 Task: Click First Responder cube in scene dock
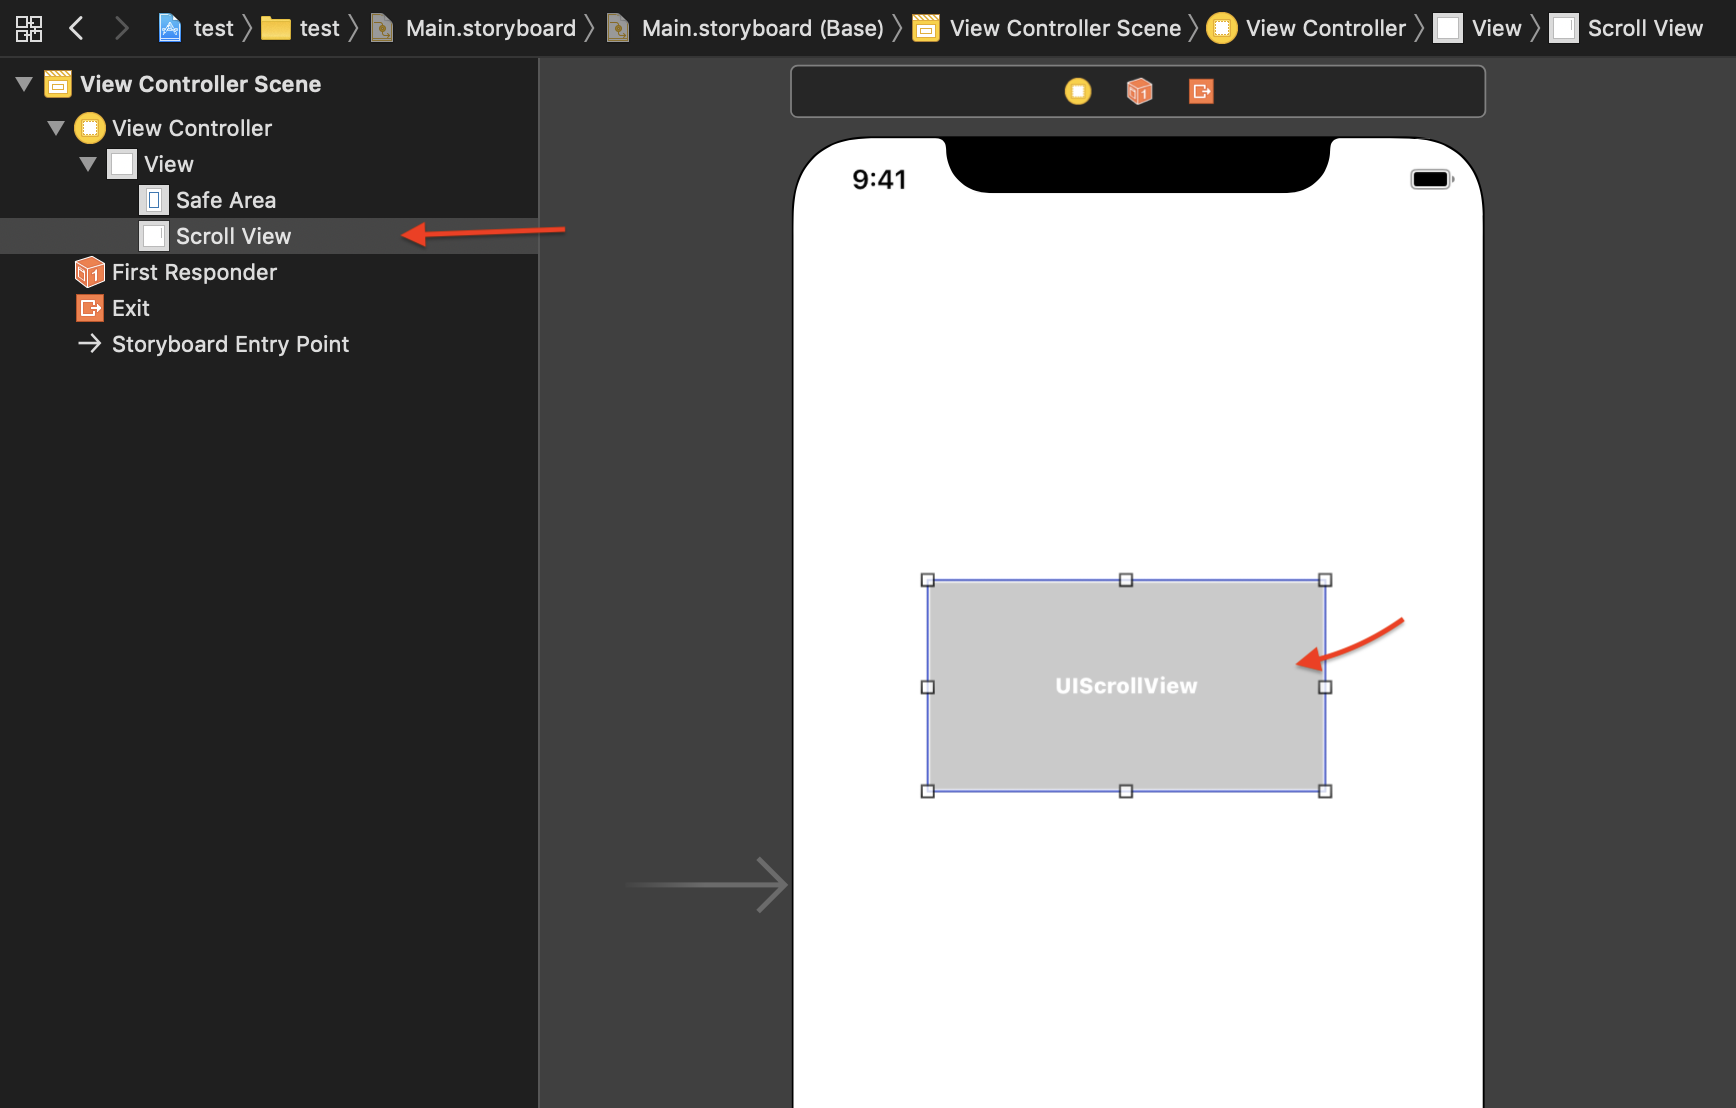tap(1140, 92)
